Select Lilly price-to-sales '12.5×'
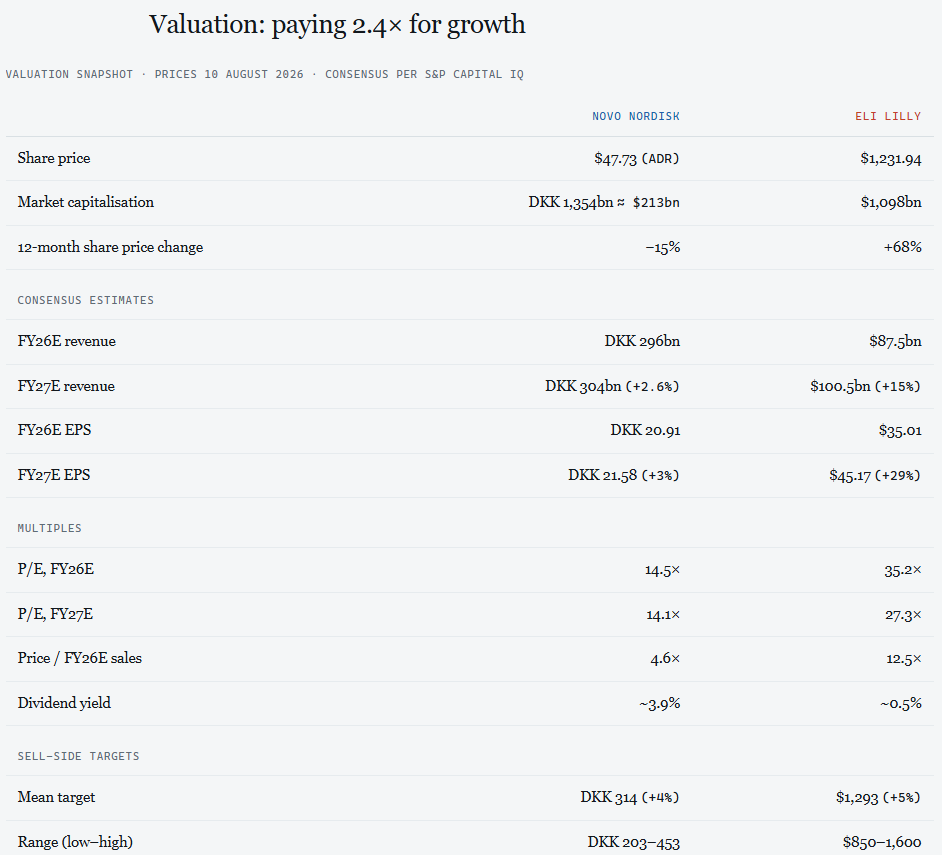The height and width of the screenshot is (855, 942). pos(904,659)
